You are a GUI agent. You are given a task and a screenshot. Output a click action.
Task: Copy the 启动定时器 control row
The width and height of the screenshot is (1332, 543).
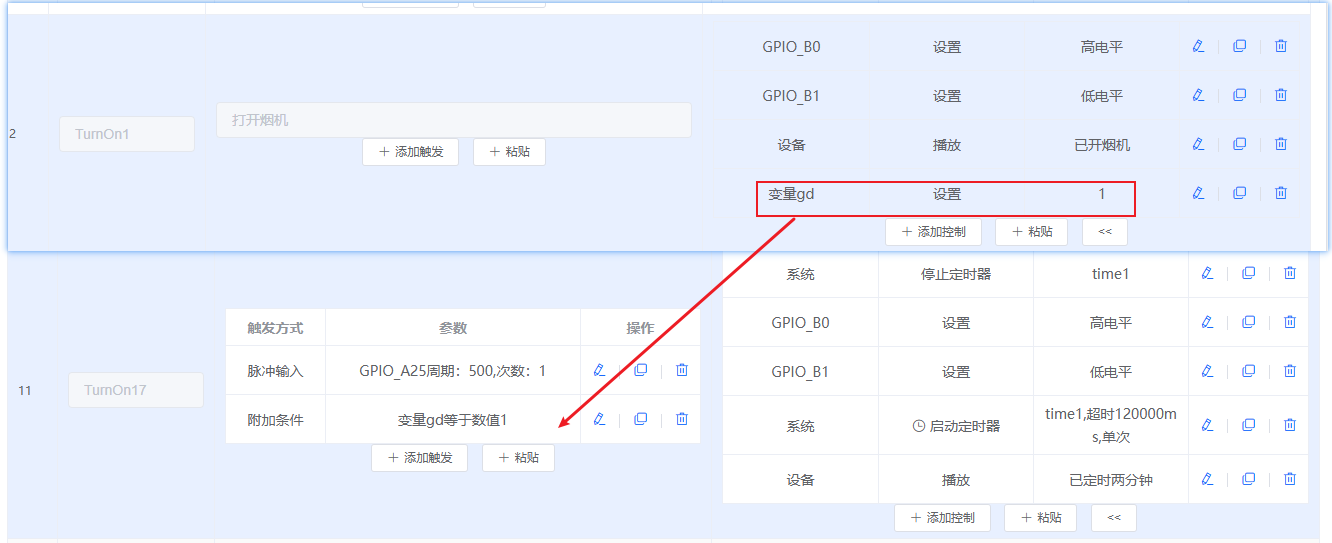pyautogui.click(x=1248, y=425)
